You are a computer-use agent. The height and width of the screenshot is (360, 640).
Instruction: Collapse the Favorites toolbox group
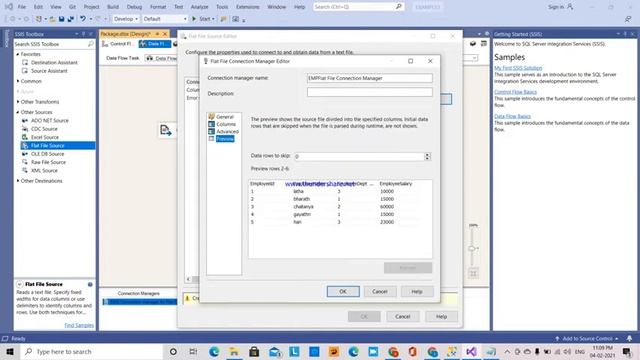point(18,54)
